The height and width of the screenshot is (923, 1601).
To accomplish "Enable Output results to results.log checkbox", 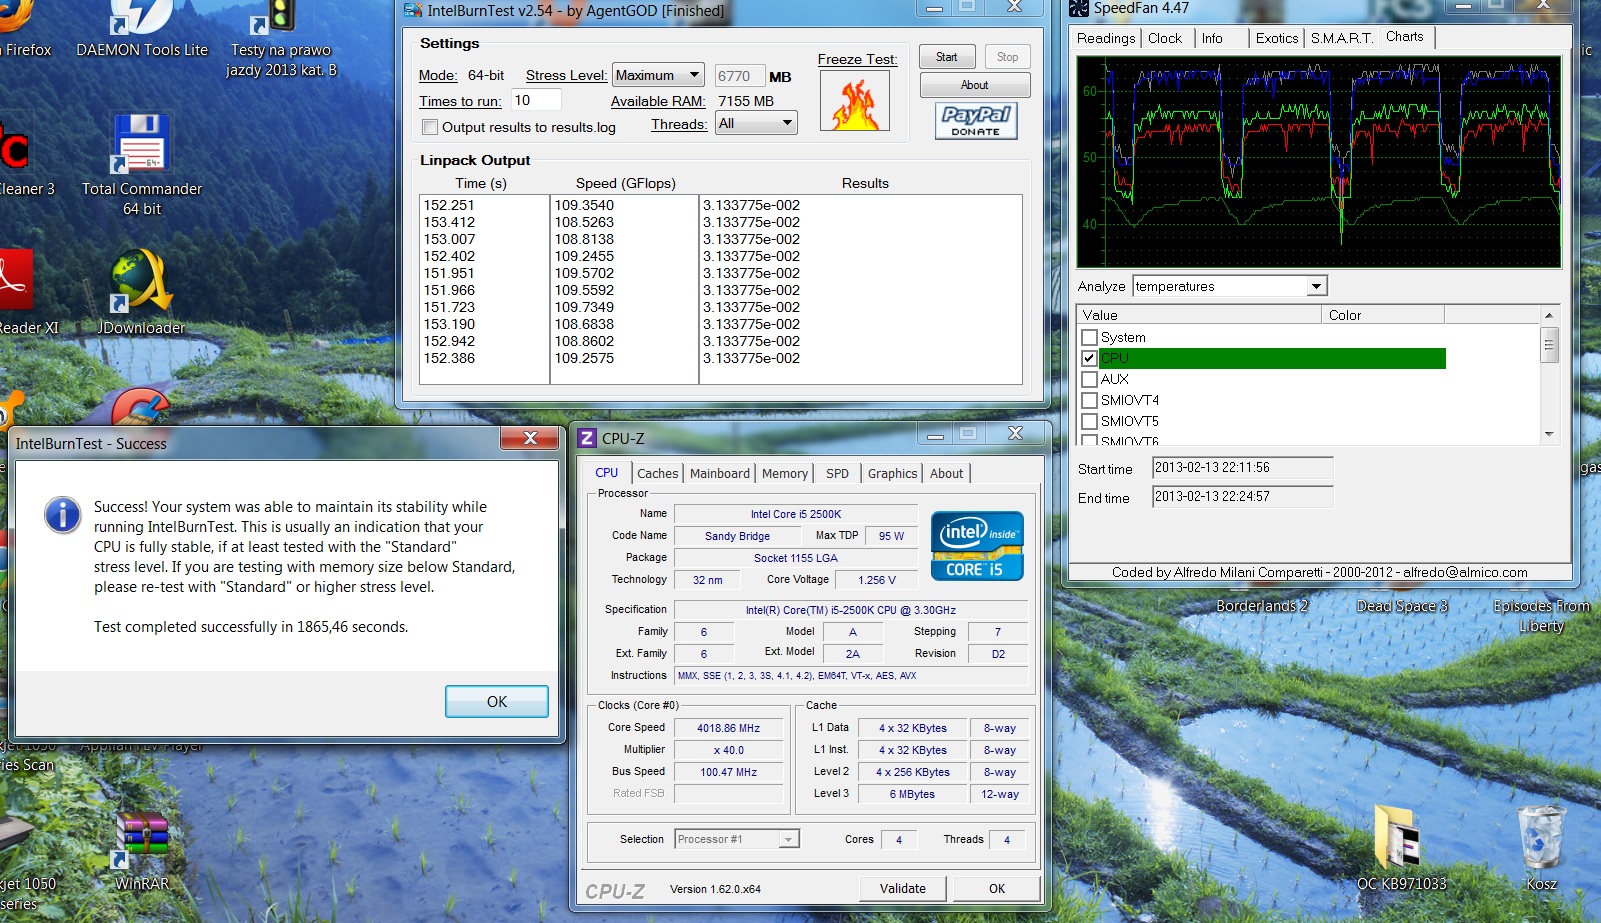I will click(430, 127).
